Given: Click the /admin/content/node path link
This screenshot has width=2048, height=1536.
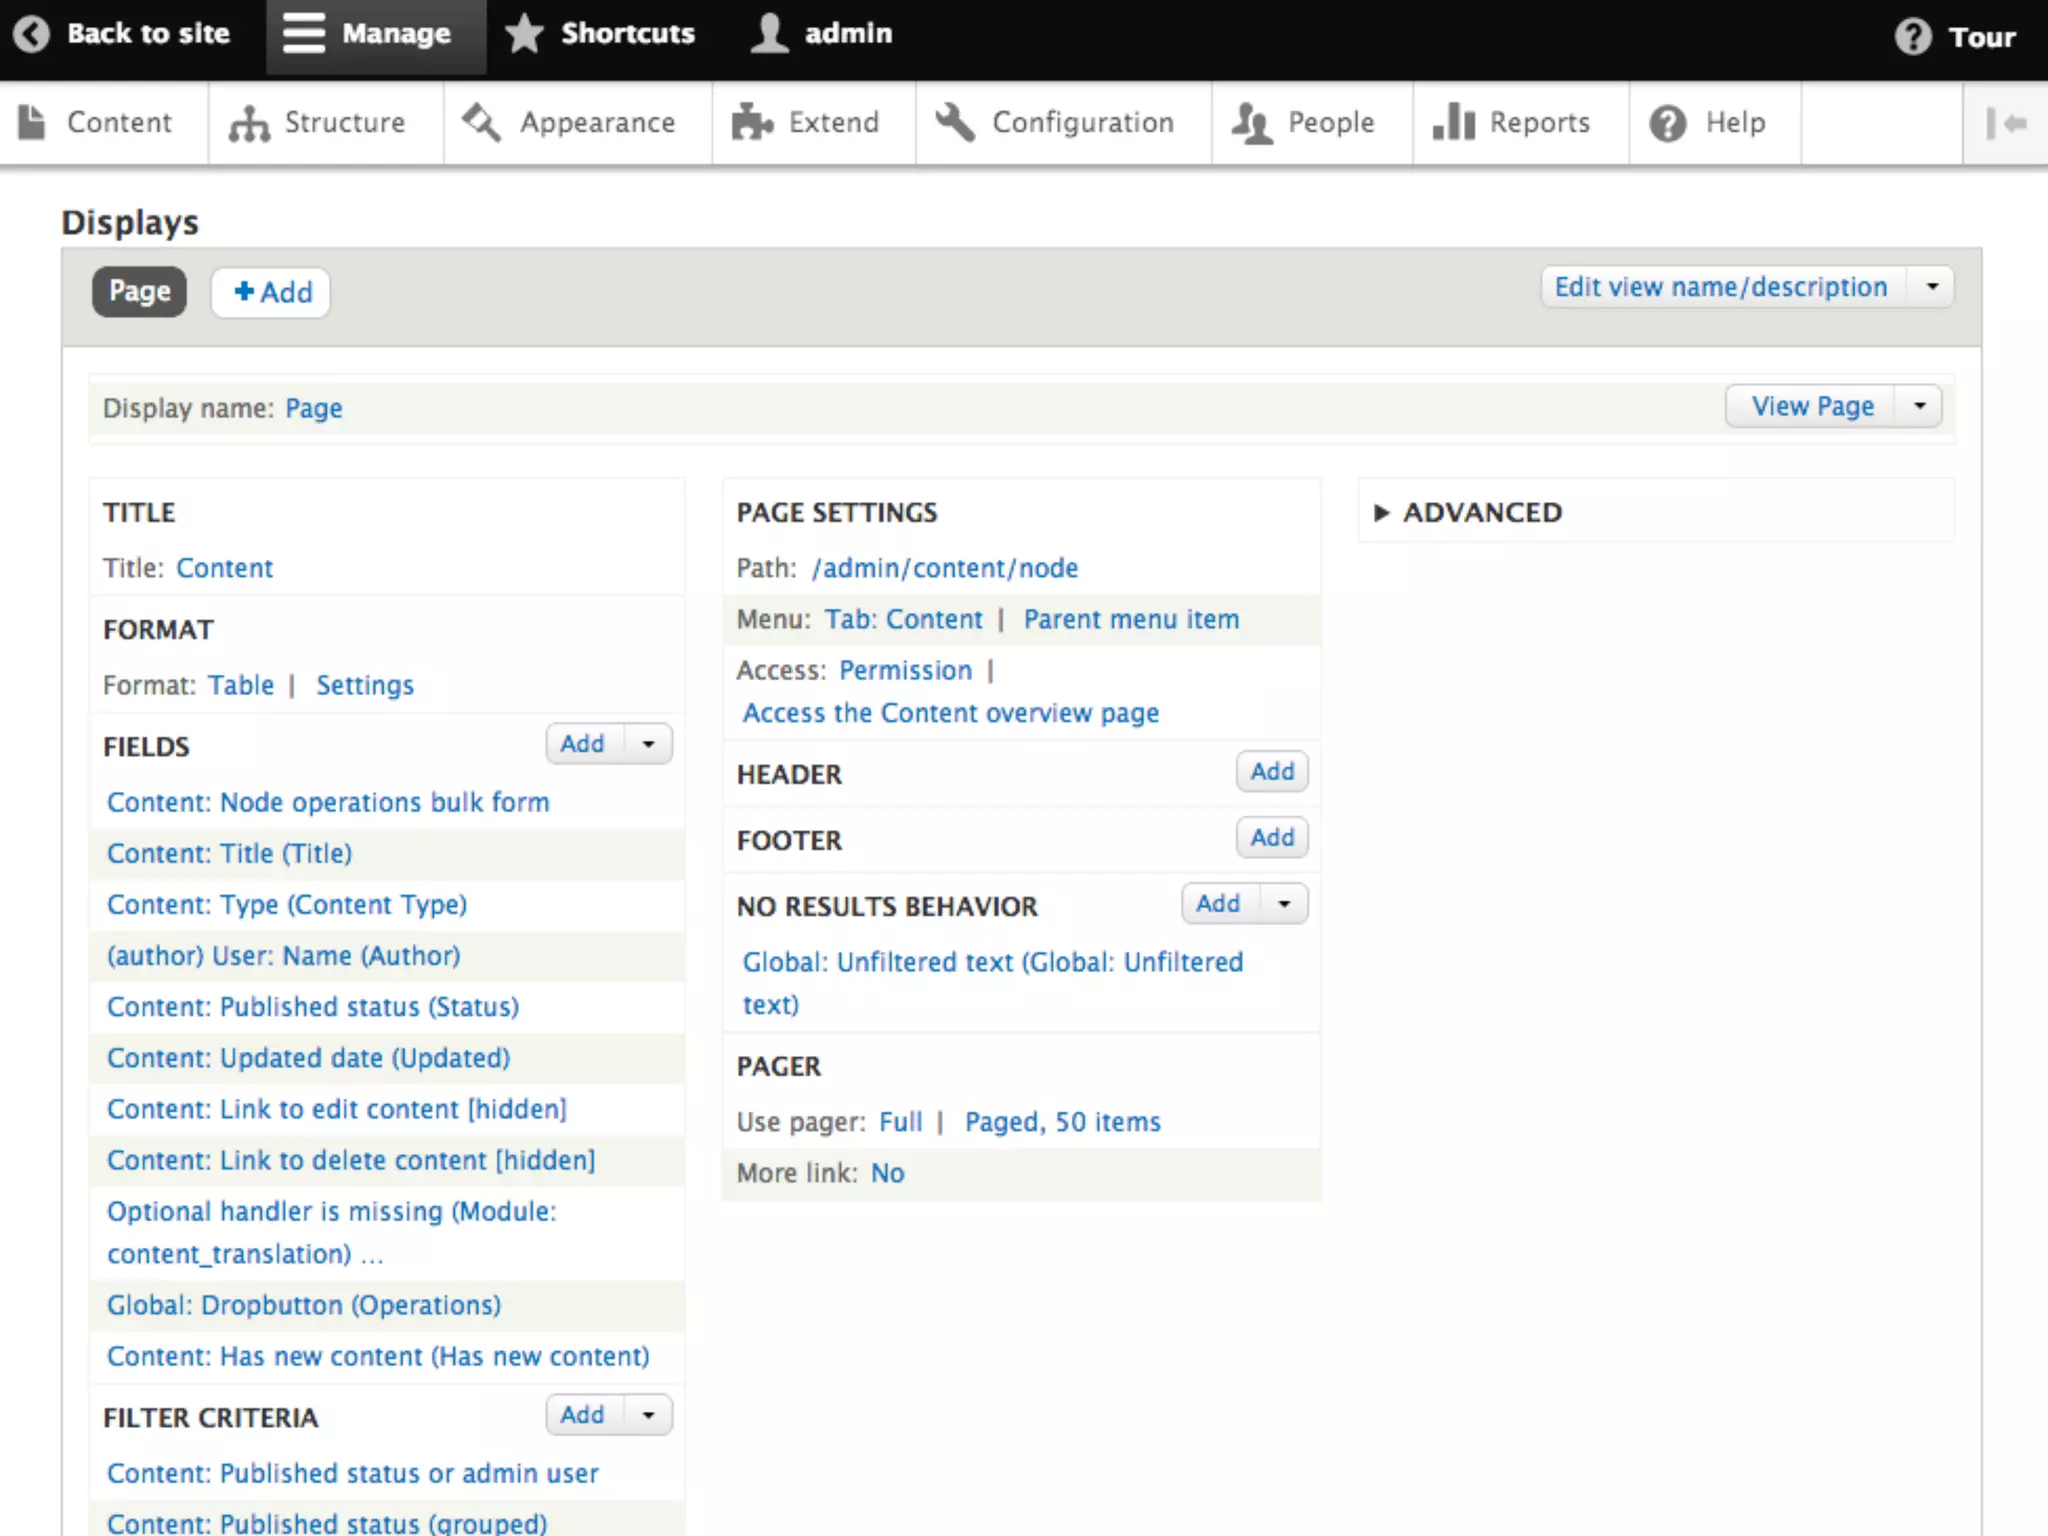Looking at the screenshot, I should coord(945,568).
